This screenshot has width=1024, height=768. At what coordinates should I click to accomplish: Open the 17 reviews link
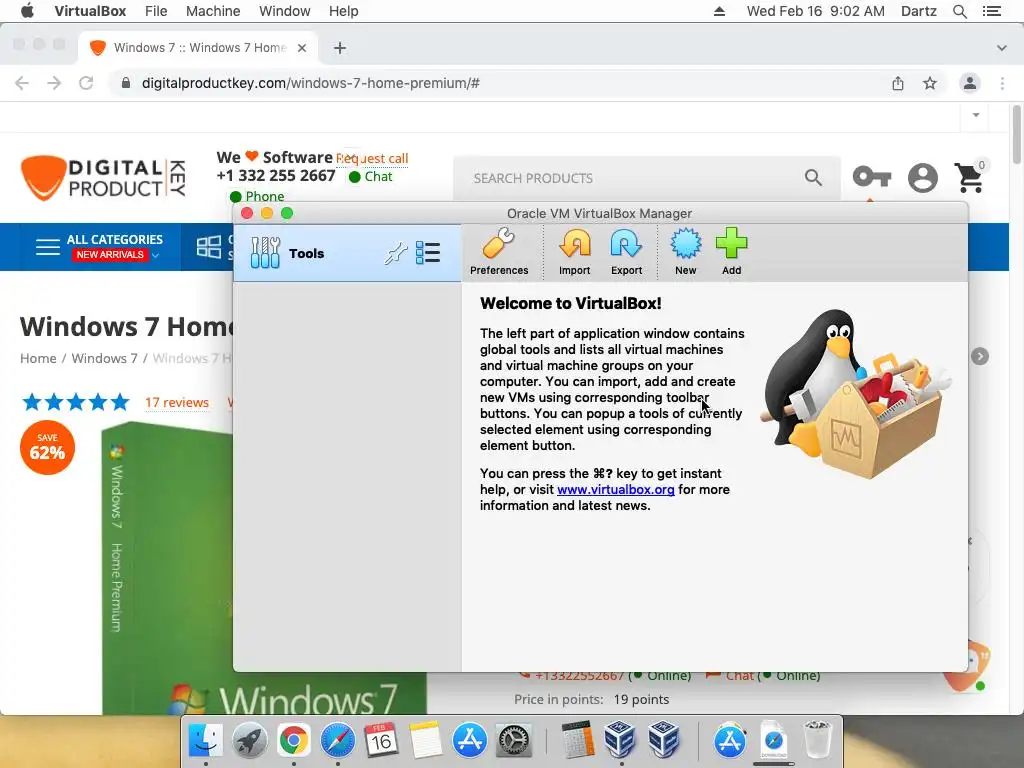tap(177, 402)
